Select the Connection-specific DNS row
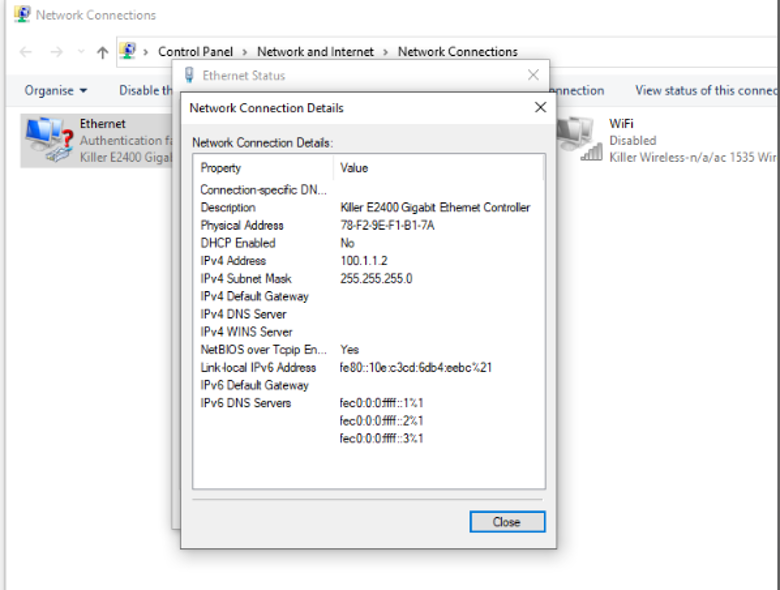This screenshot has width=780, height=590. pyautogui.click(x=368, y=190)
